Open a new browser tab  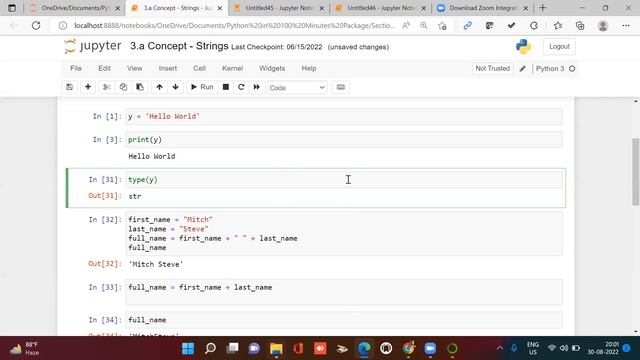point(542,8)
